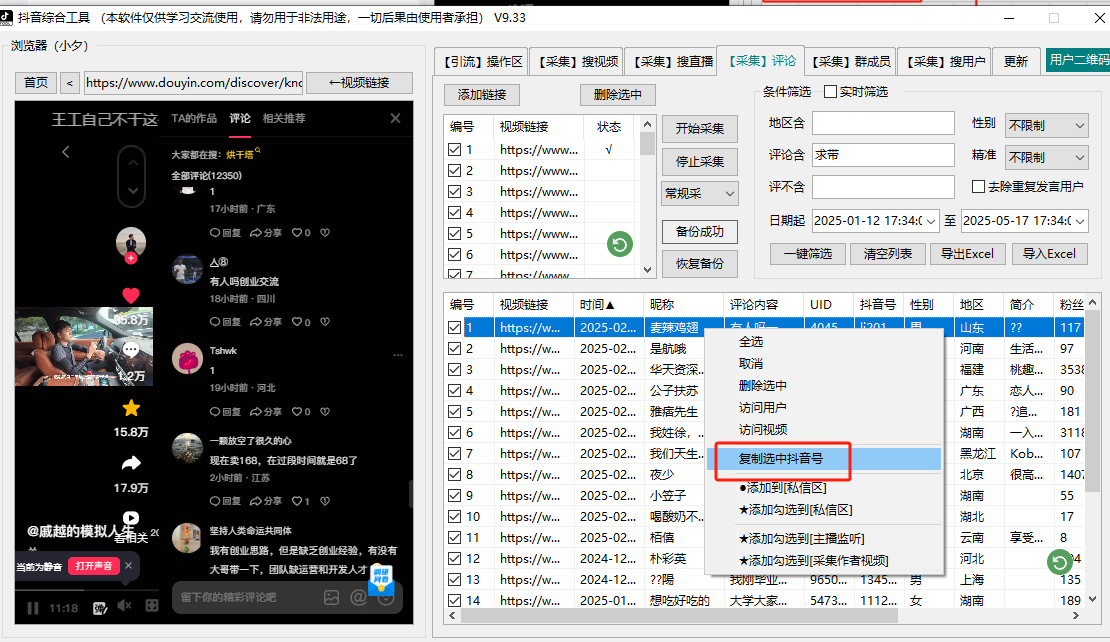Open the 常规采 mode dropdown
The width and height of the screenshot is (1110, 642).
(699, 193)
